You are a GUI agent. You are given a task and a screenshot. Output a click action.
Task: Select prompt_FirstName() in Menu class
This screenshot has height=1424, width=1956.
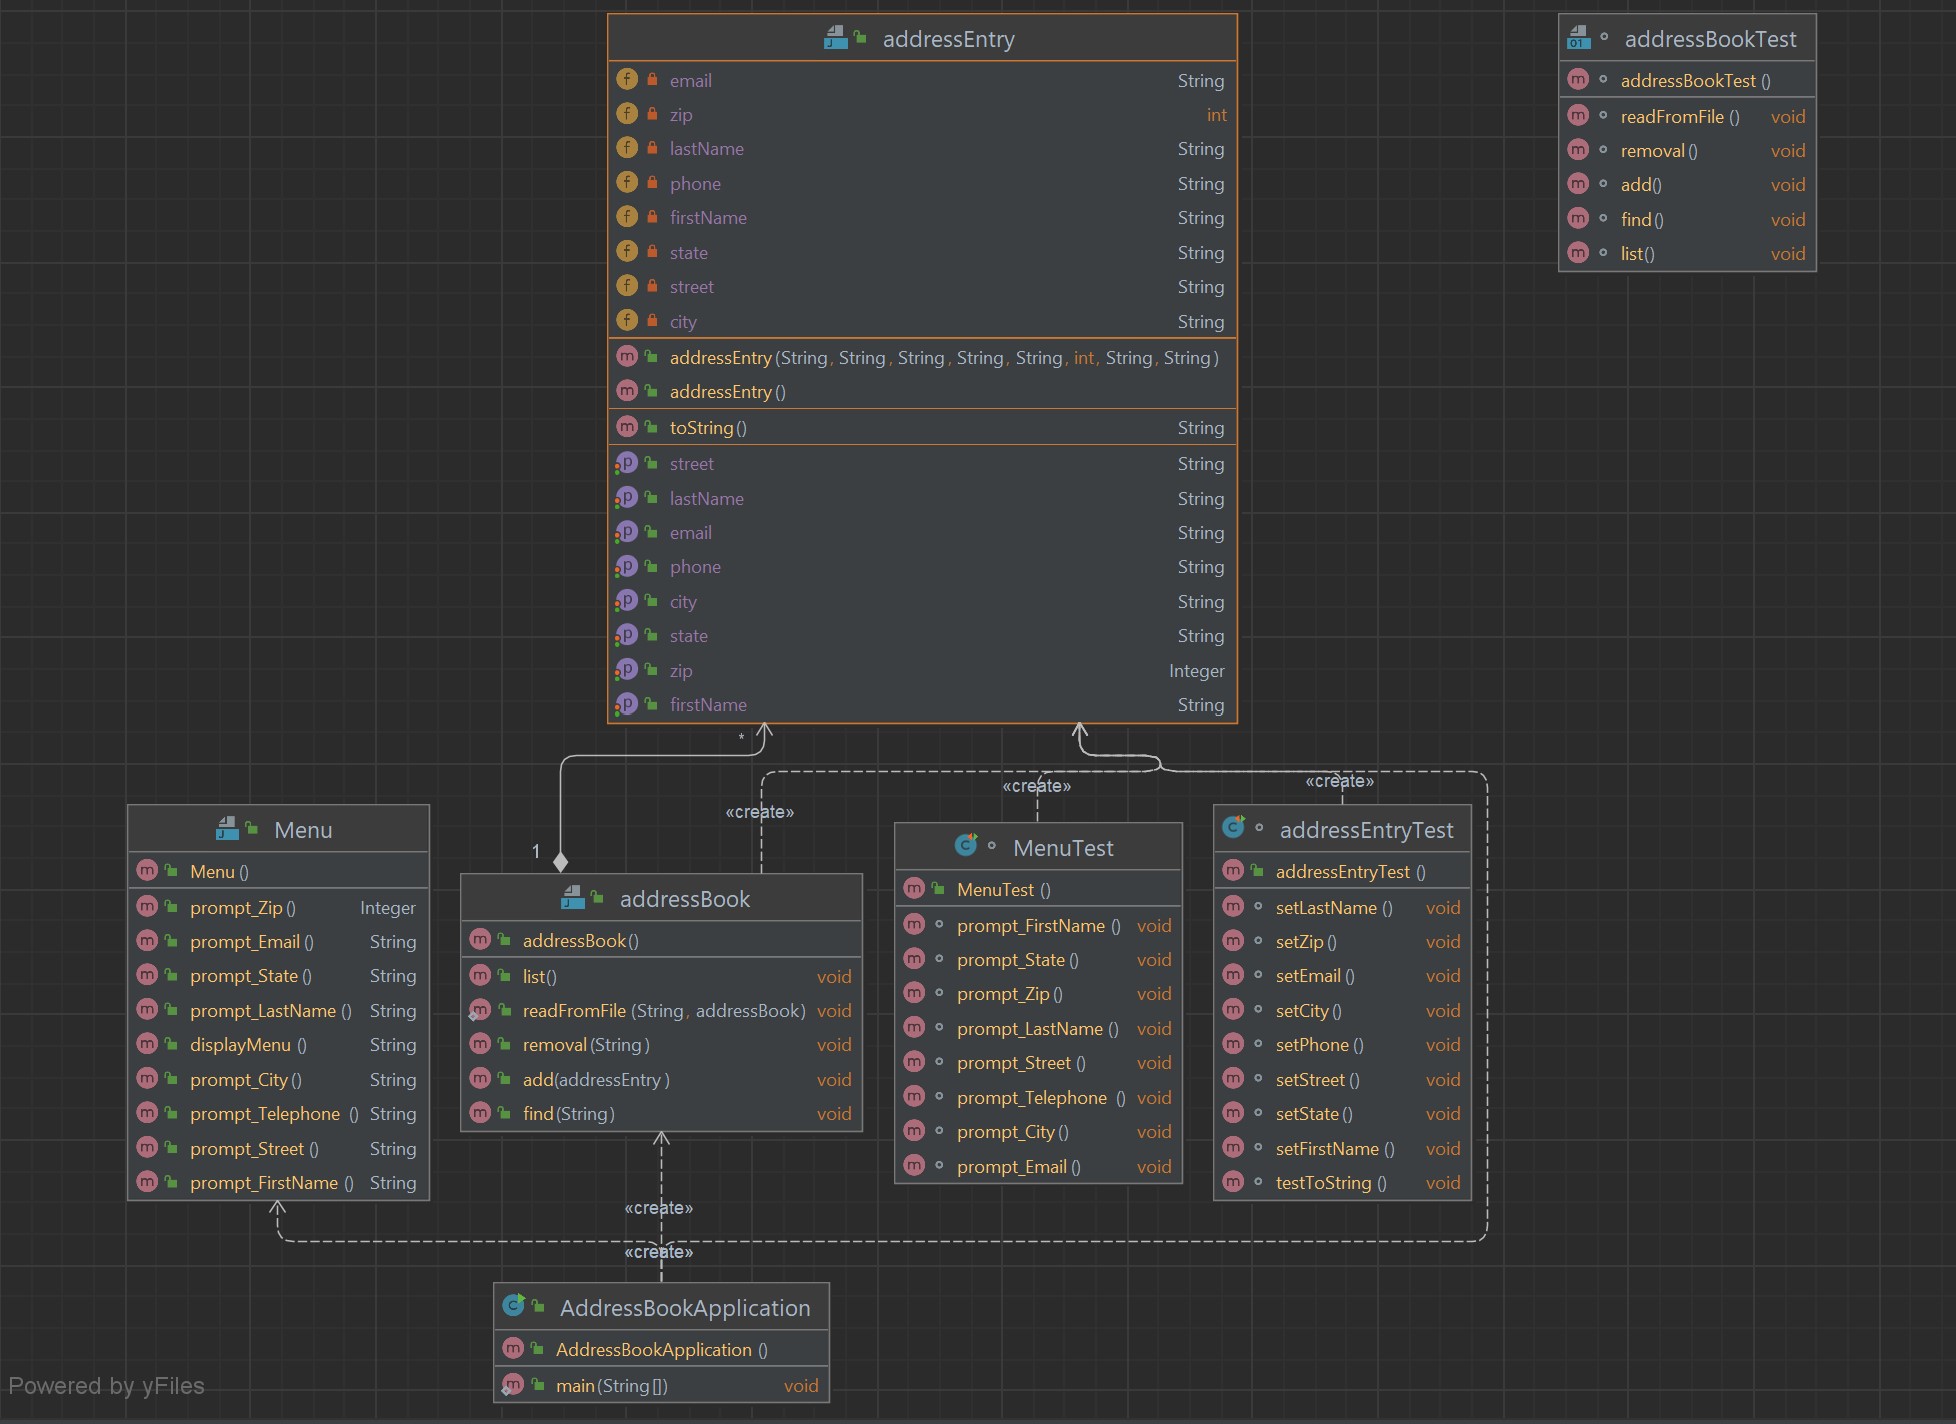point(278,1182)
